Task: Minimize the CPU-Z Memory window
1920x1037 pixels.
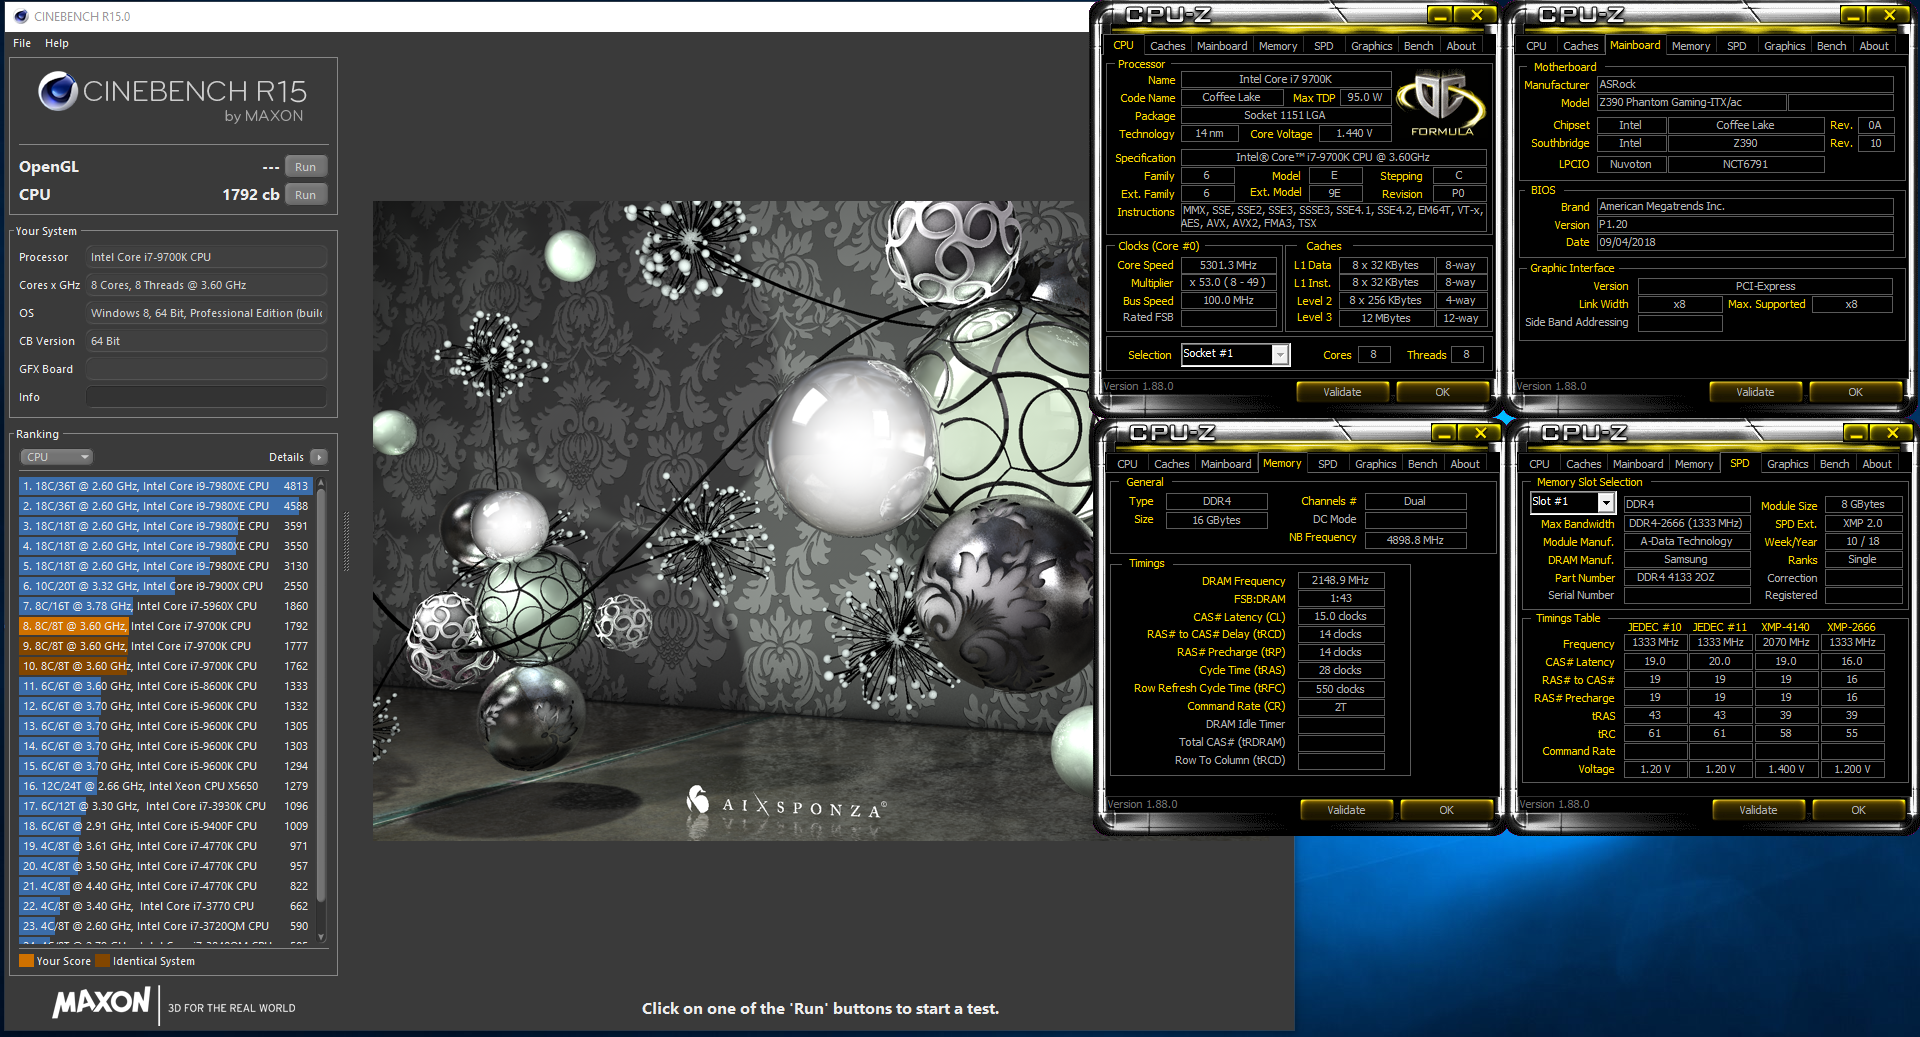Action: click(1444, 433)
